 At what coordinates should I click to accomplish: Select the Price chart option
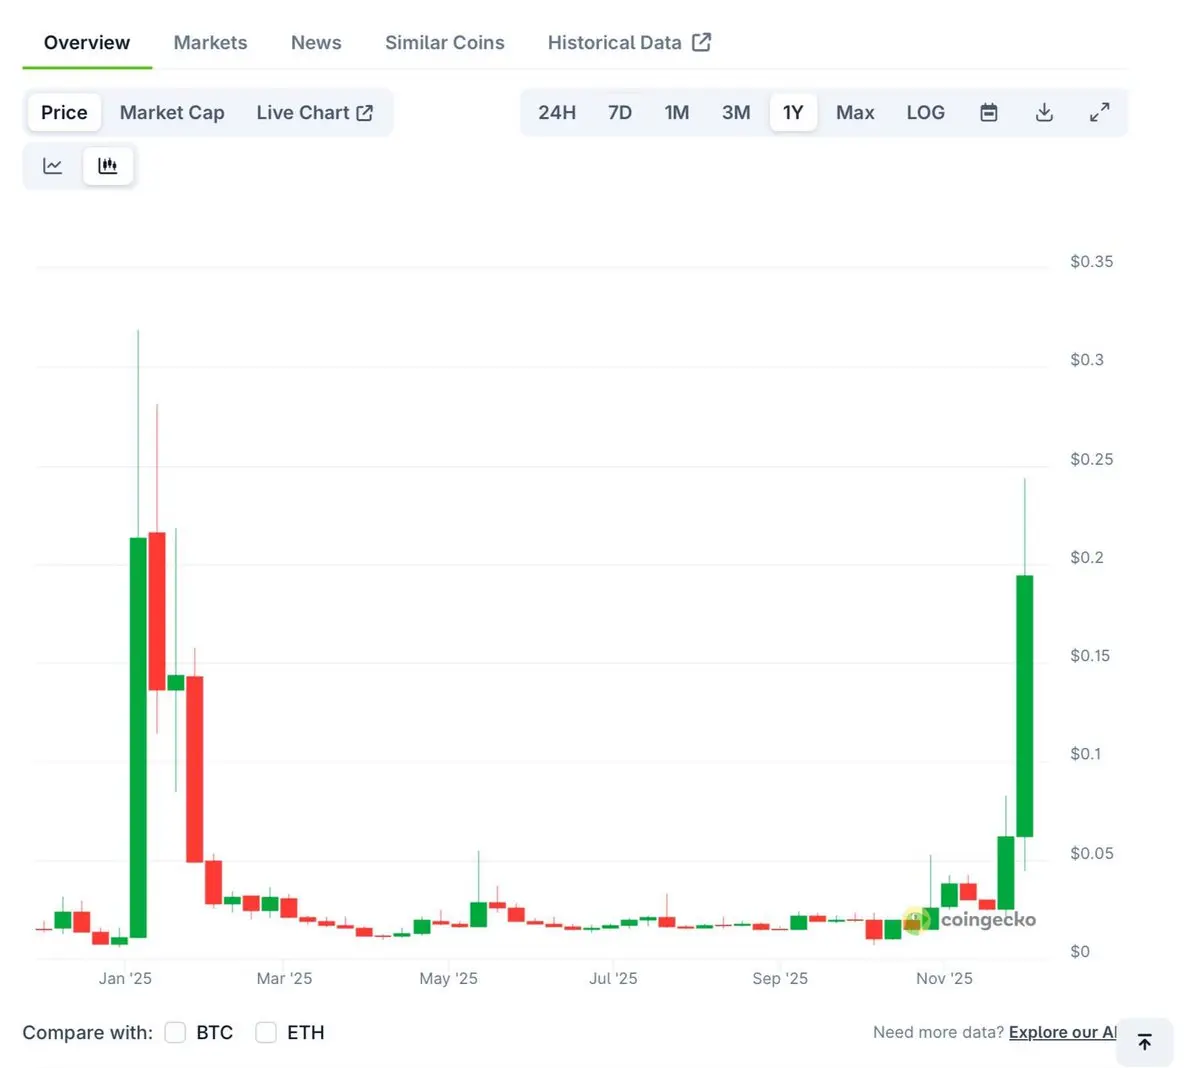(64, 112)
